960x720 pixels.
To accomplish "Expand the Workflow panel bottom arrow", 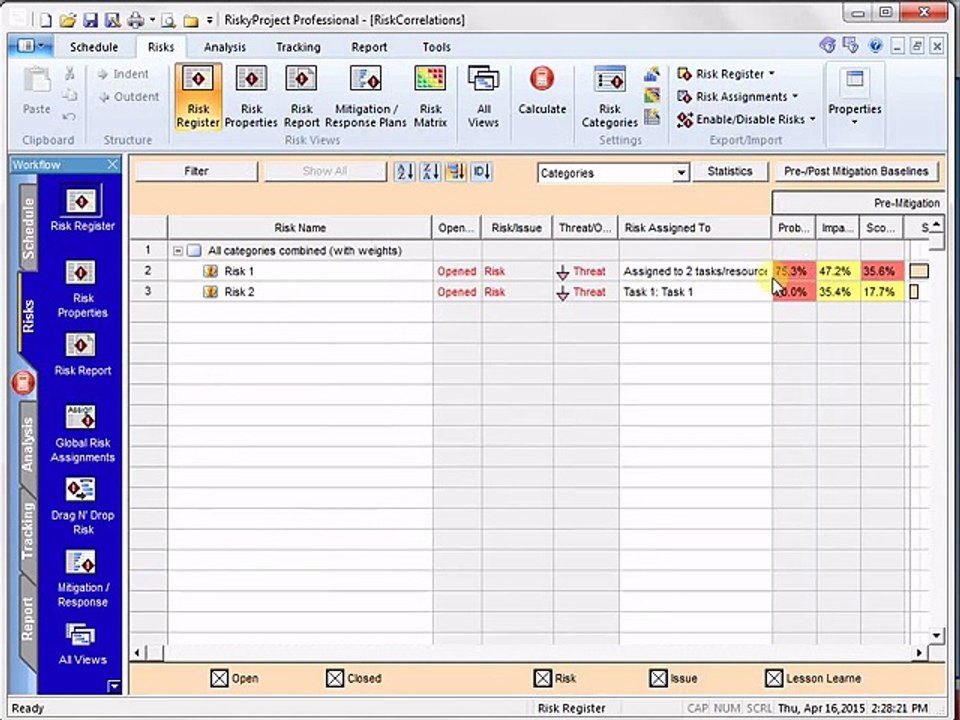I will tap(114, 686).
